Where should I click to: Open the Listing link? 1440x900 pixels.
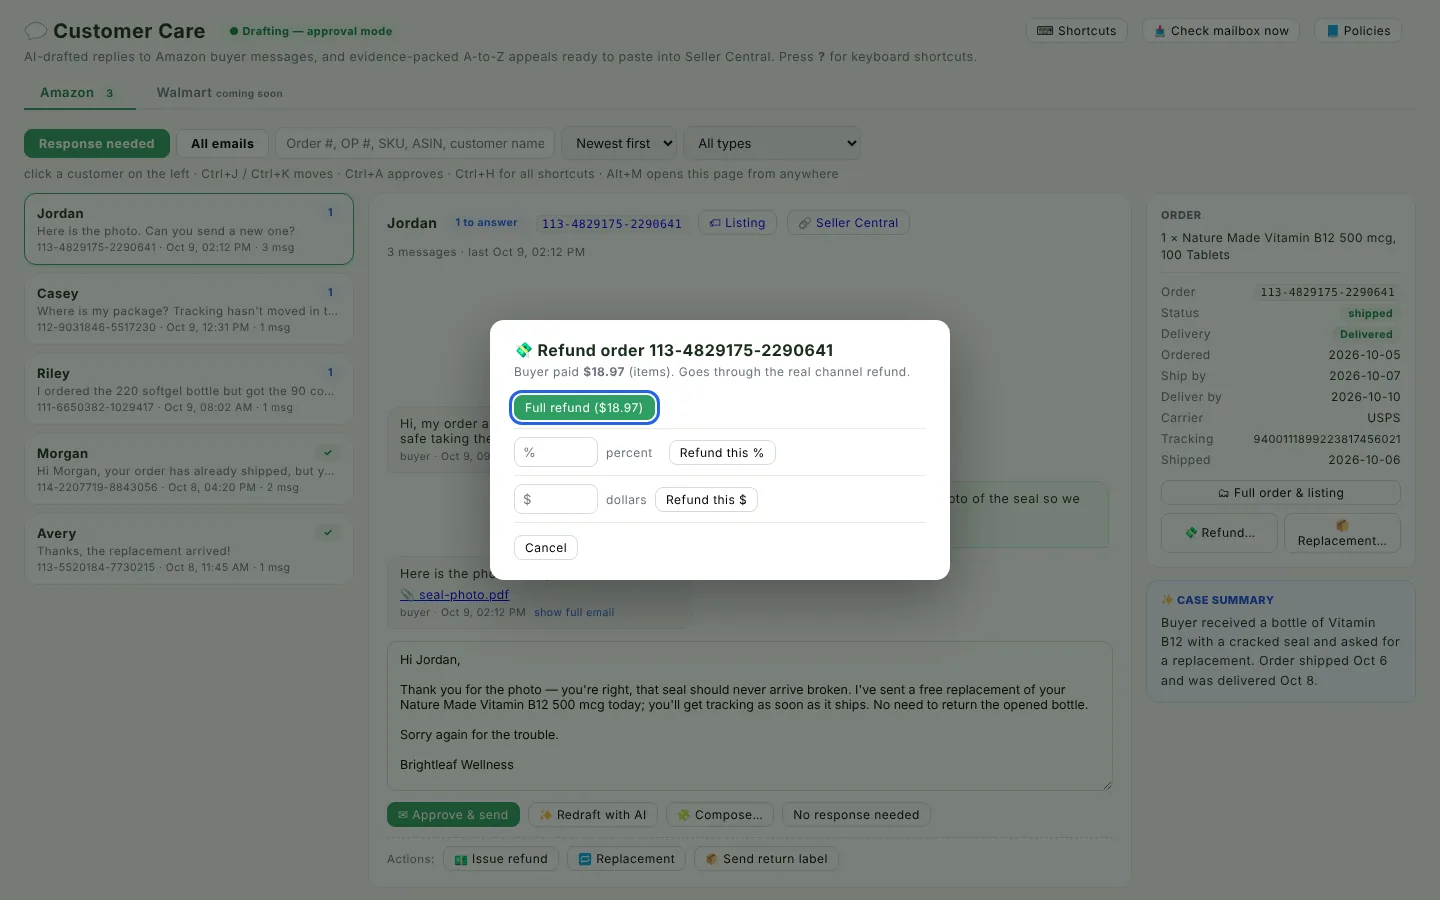(737, 223)
